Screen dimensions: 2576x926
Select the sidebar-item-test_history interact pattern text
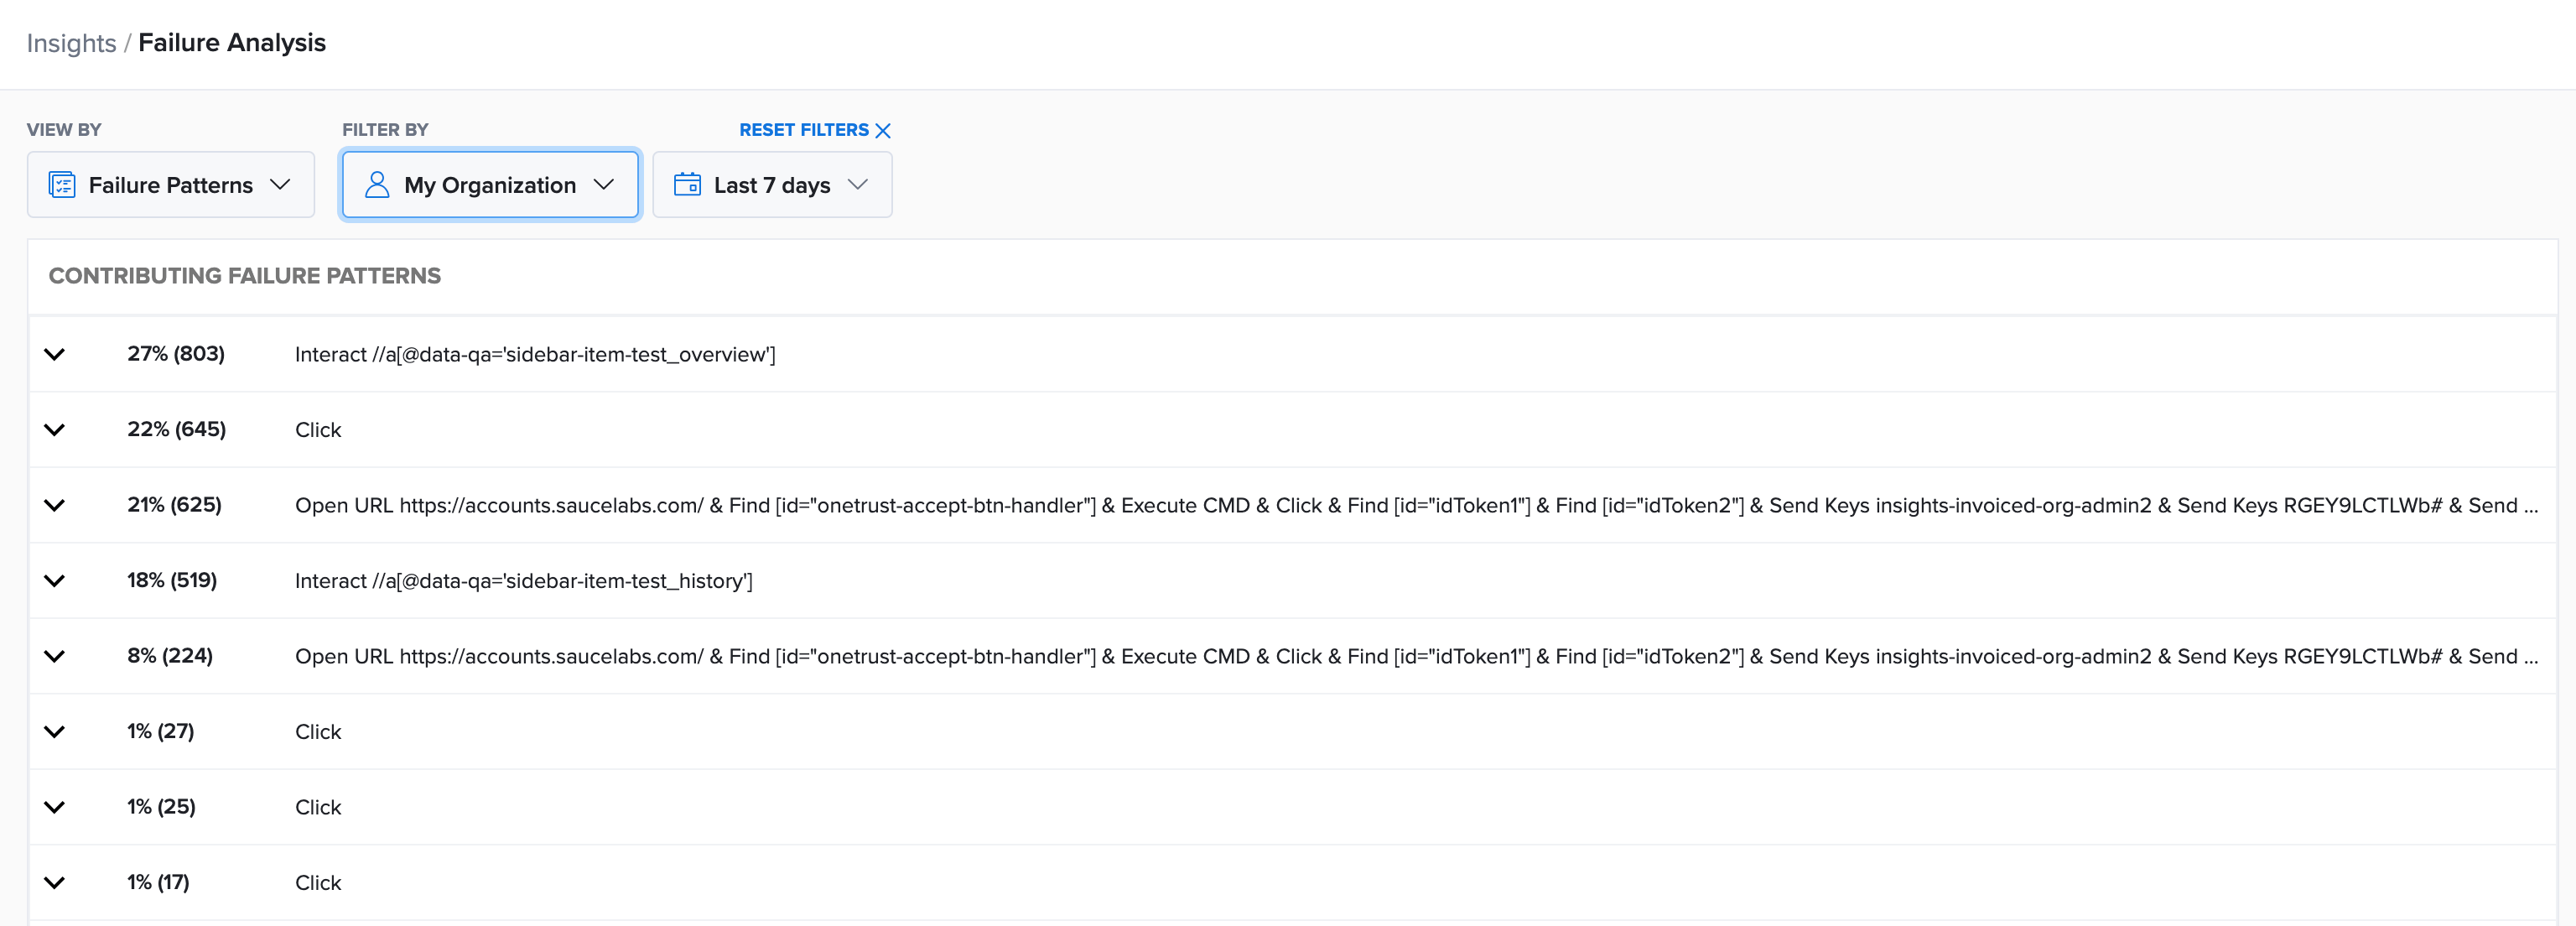click(523, 581)
